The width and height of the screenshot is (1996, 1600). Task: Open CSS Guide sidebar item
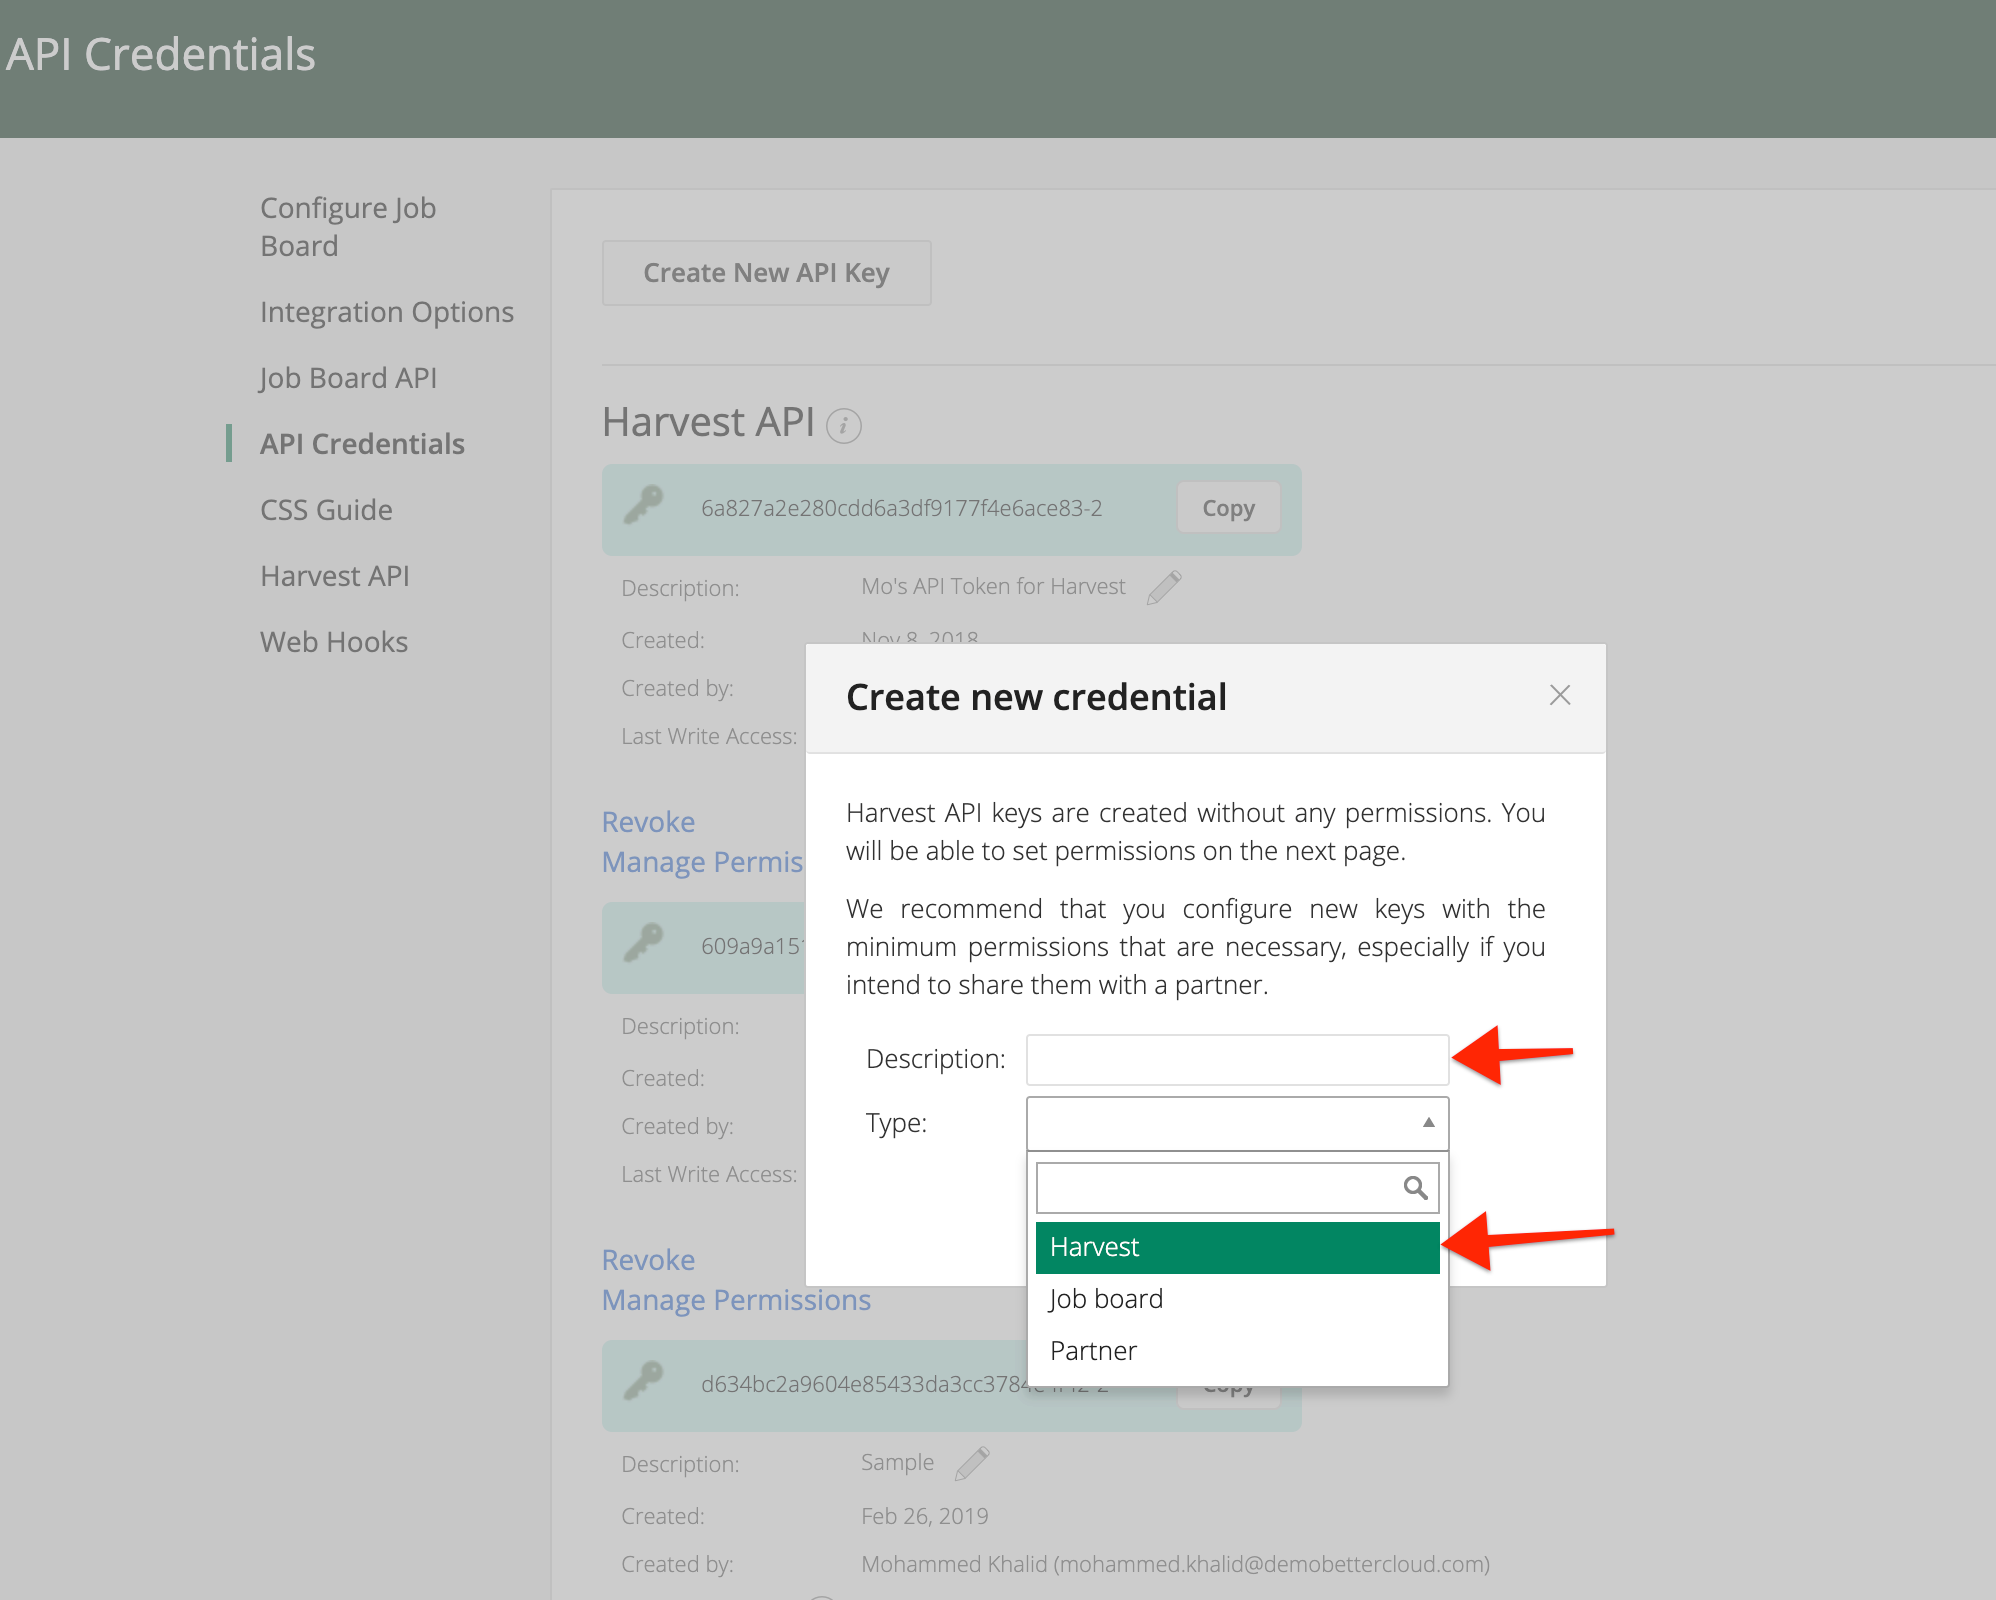tap(326, 510)
